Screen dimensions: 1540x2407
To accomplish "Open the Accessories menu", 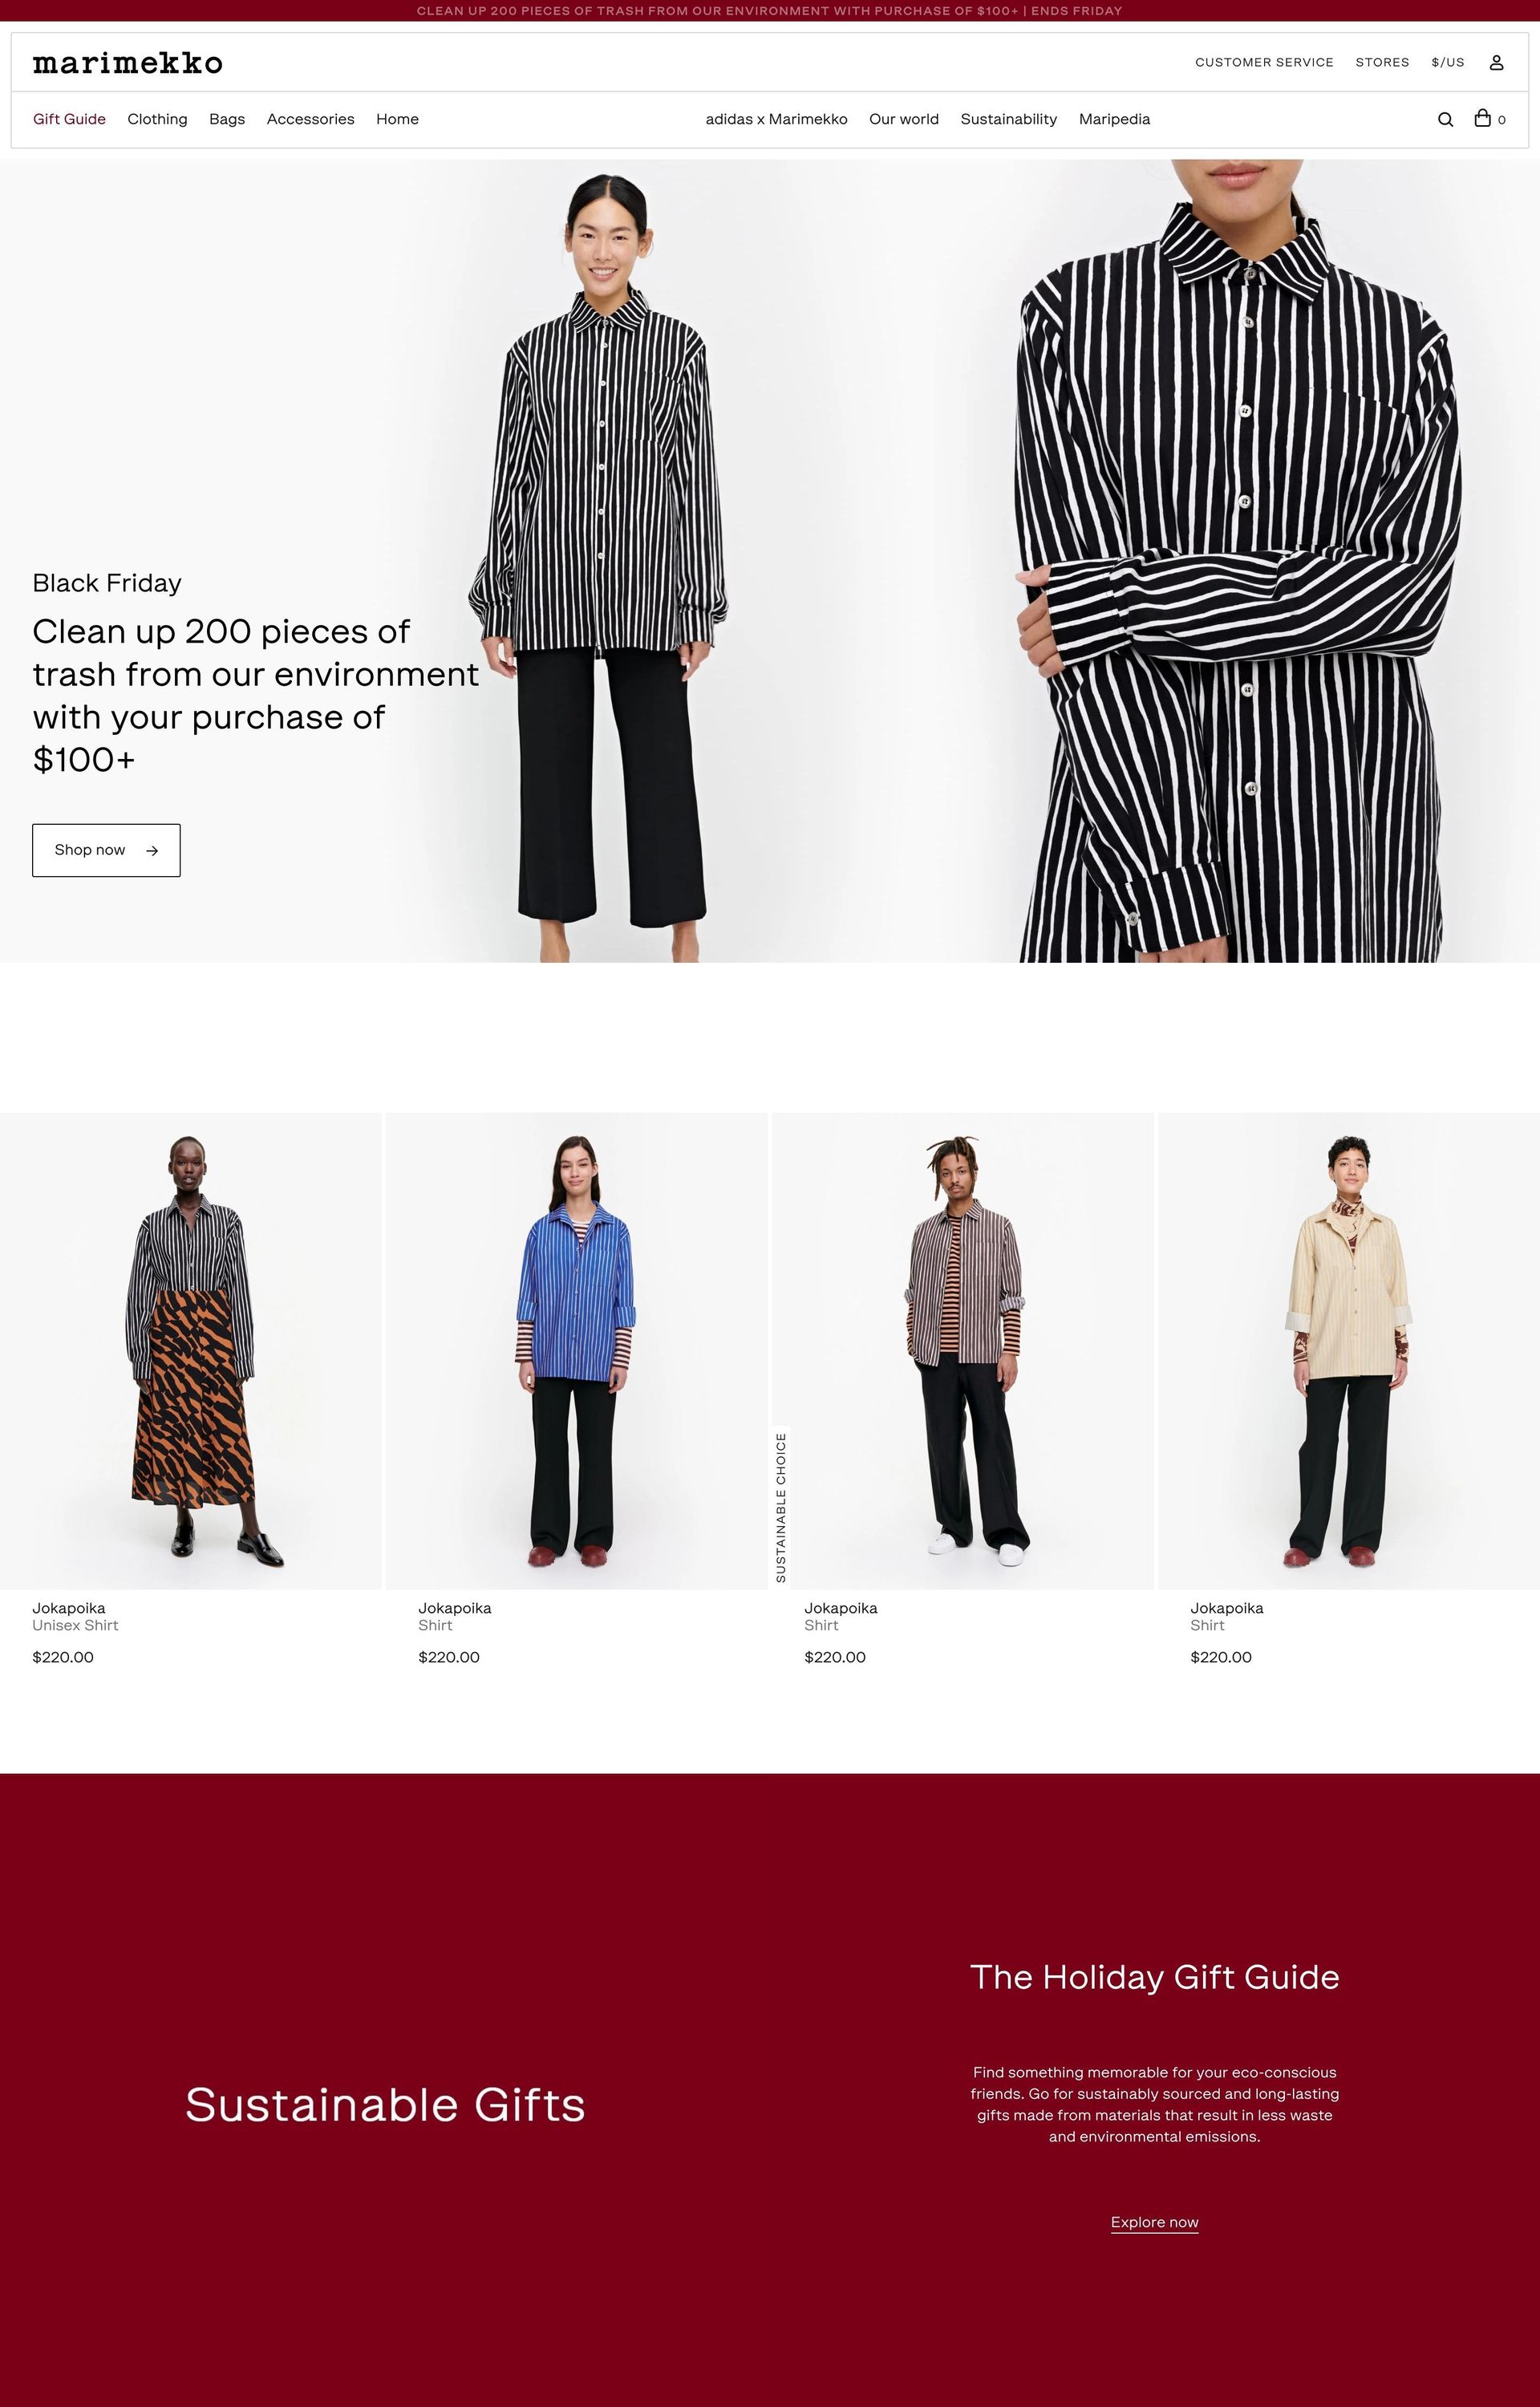I will point(310,119).
